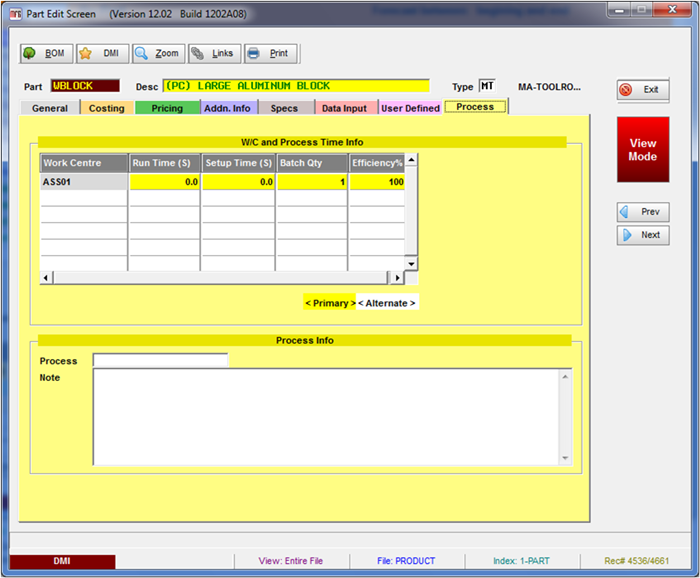Click the Rec# 4536/4661 status entry
This screenshot has height=578, width=700.
637,561
